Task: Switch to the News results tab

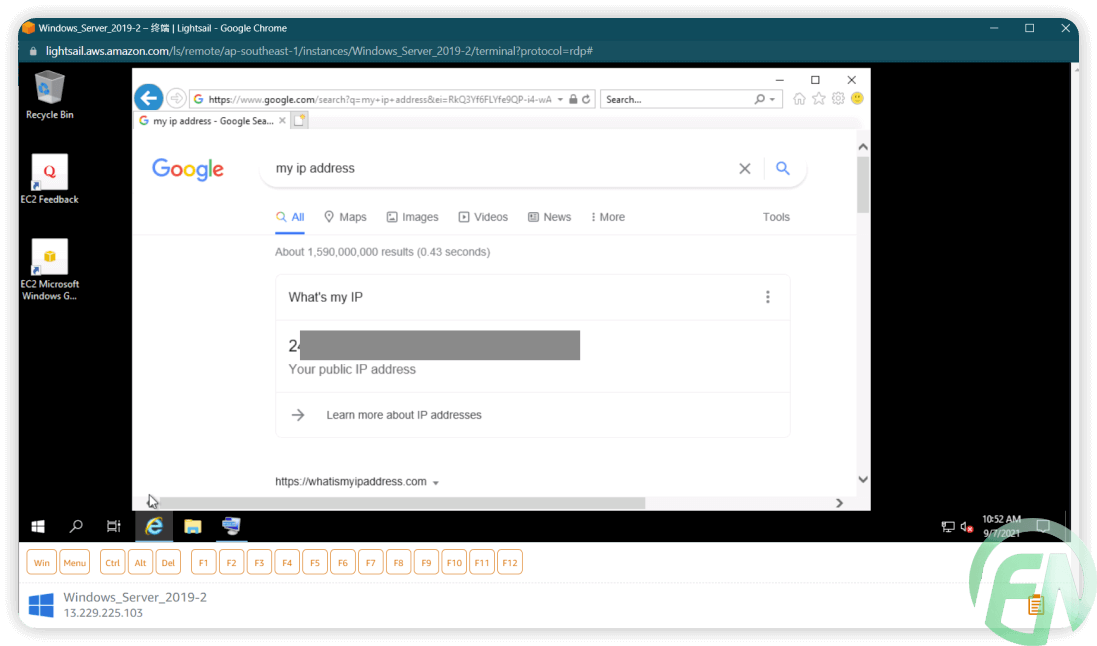Action: [549, 217]
